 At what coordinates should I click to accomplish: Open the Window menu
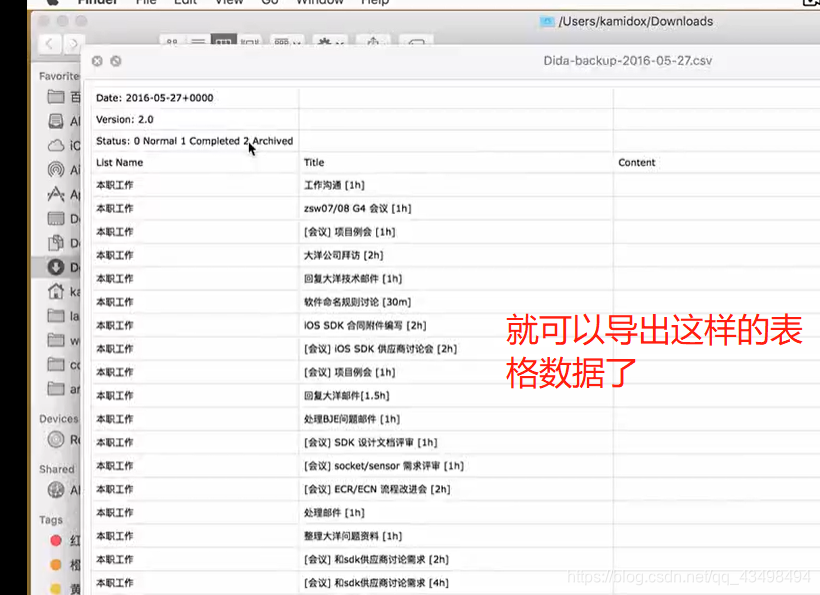(x=320, y=2)
